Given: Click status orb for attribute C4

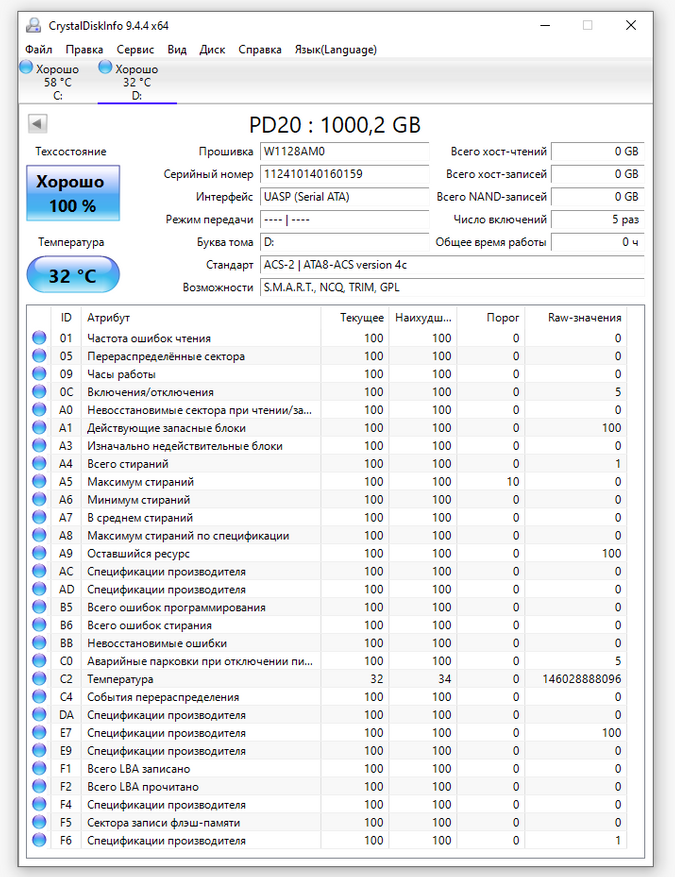Looking at the screenshot, I should coord(39,696).
